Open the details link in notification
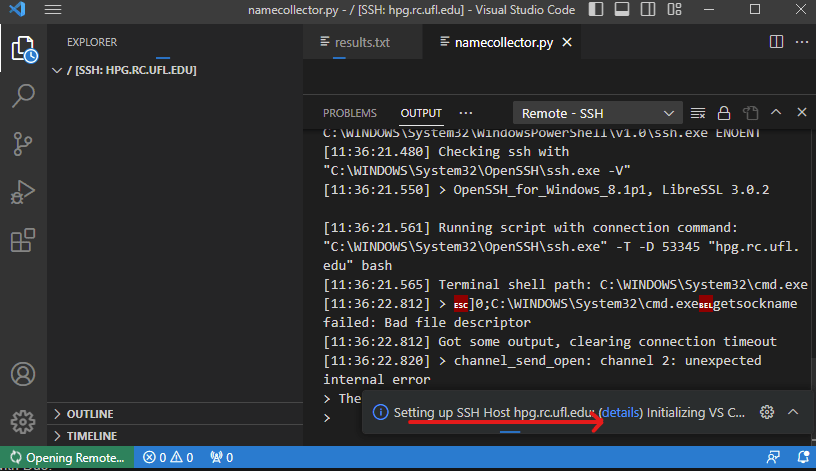This screenshot has width=816, height=471. [x=620, y=412]
